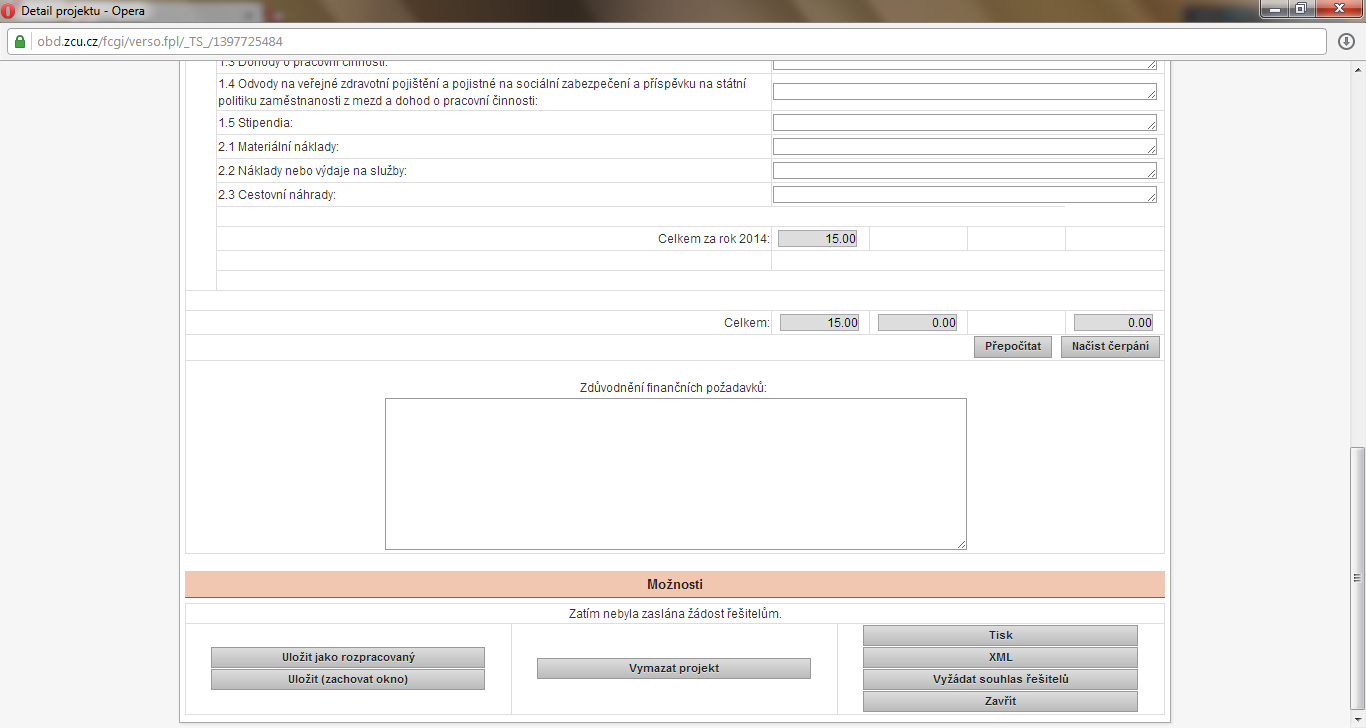Click the green padlock security icon

pos(19,42)
